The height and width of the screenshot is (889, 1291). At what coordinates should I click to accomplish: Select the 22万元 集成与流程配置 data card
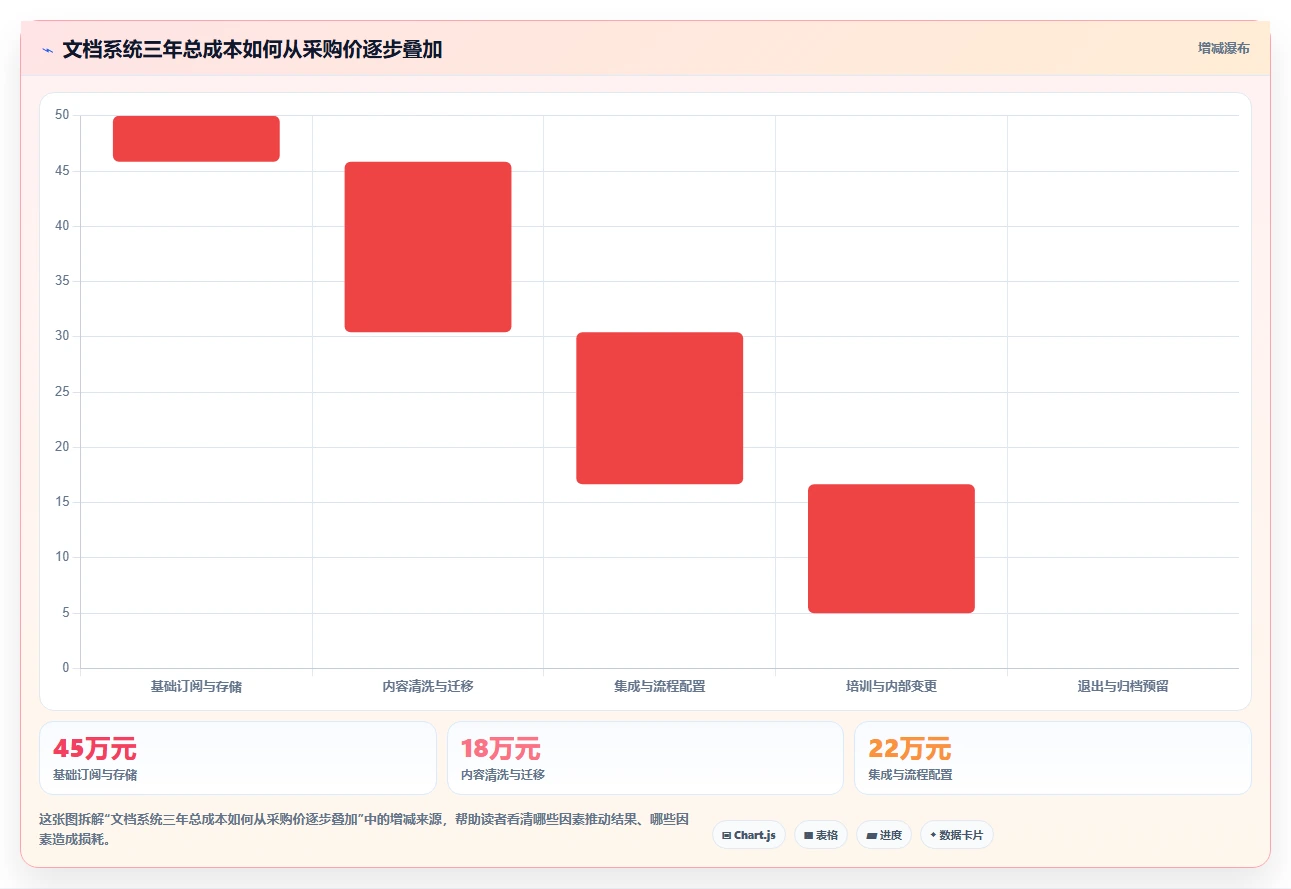coord(1053,758)
